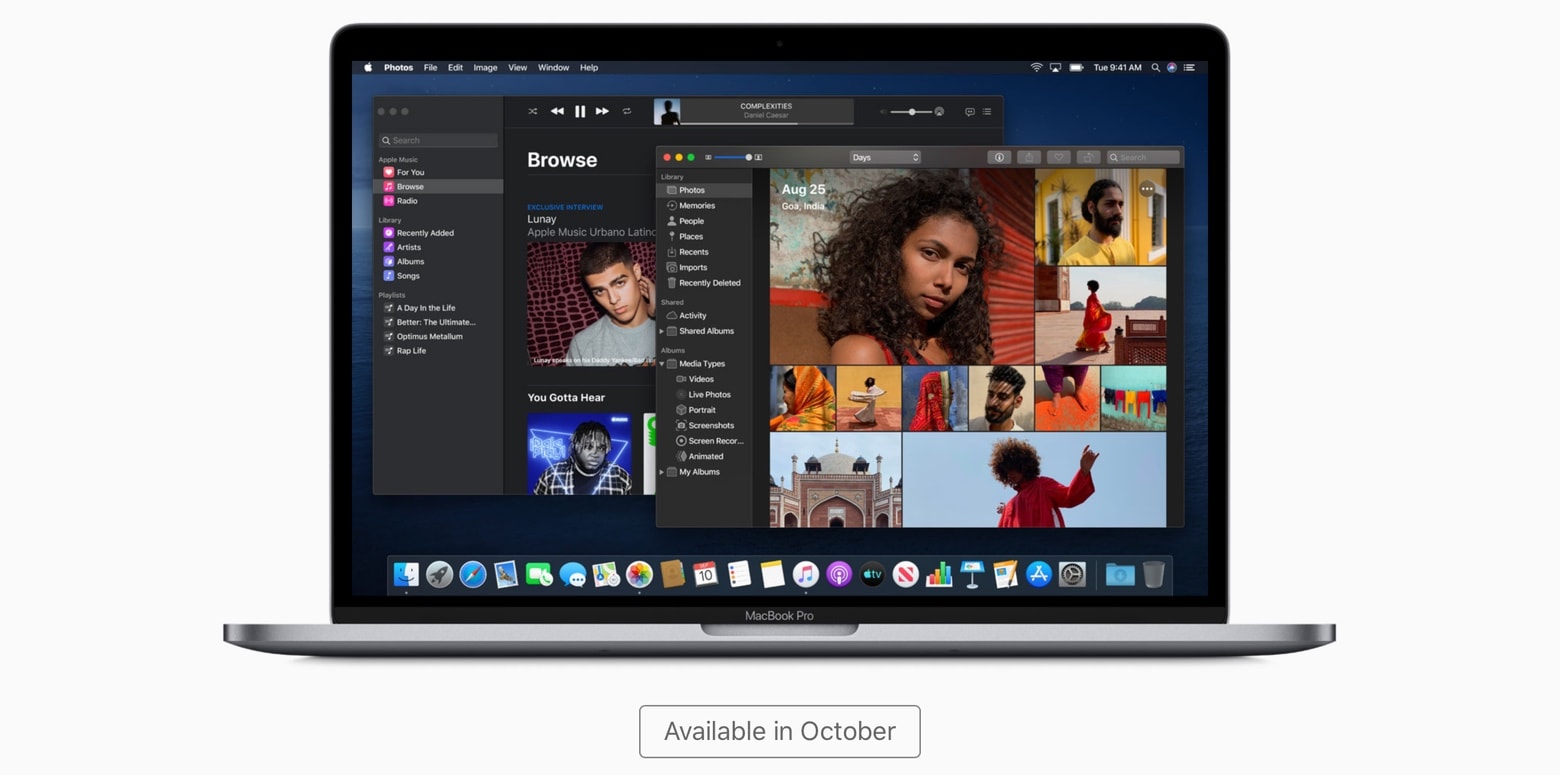
Task: Launch Safari from the Dock
Action: click(472, 574)
